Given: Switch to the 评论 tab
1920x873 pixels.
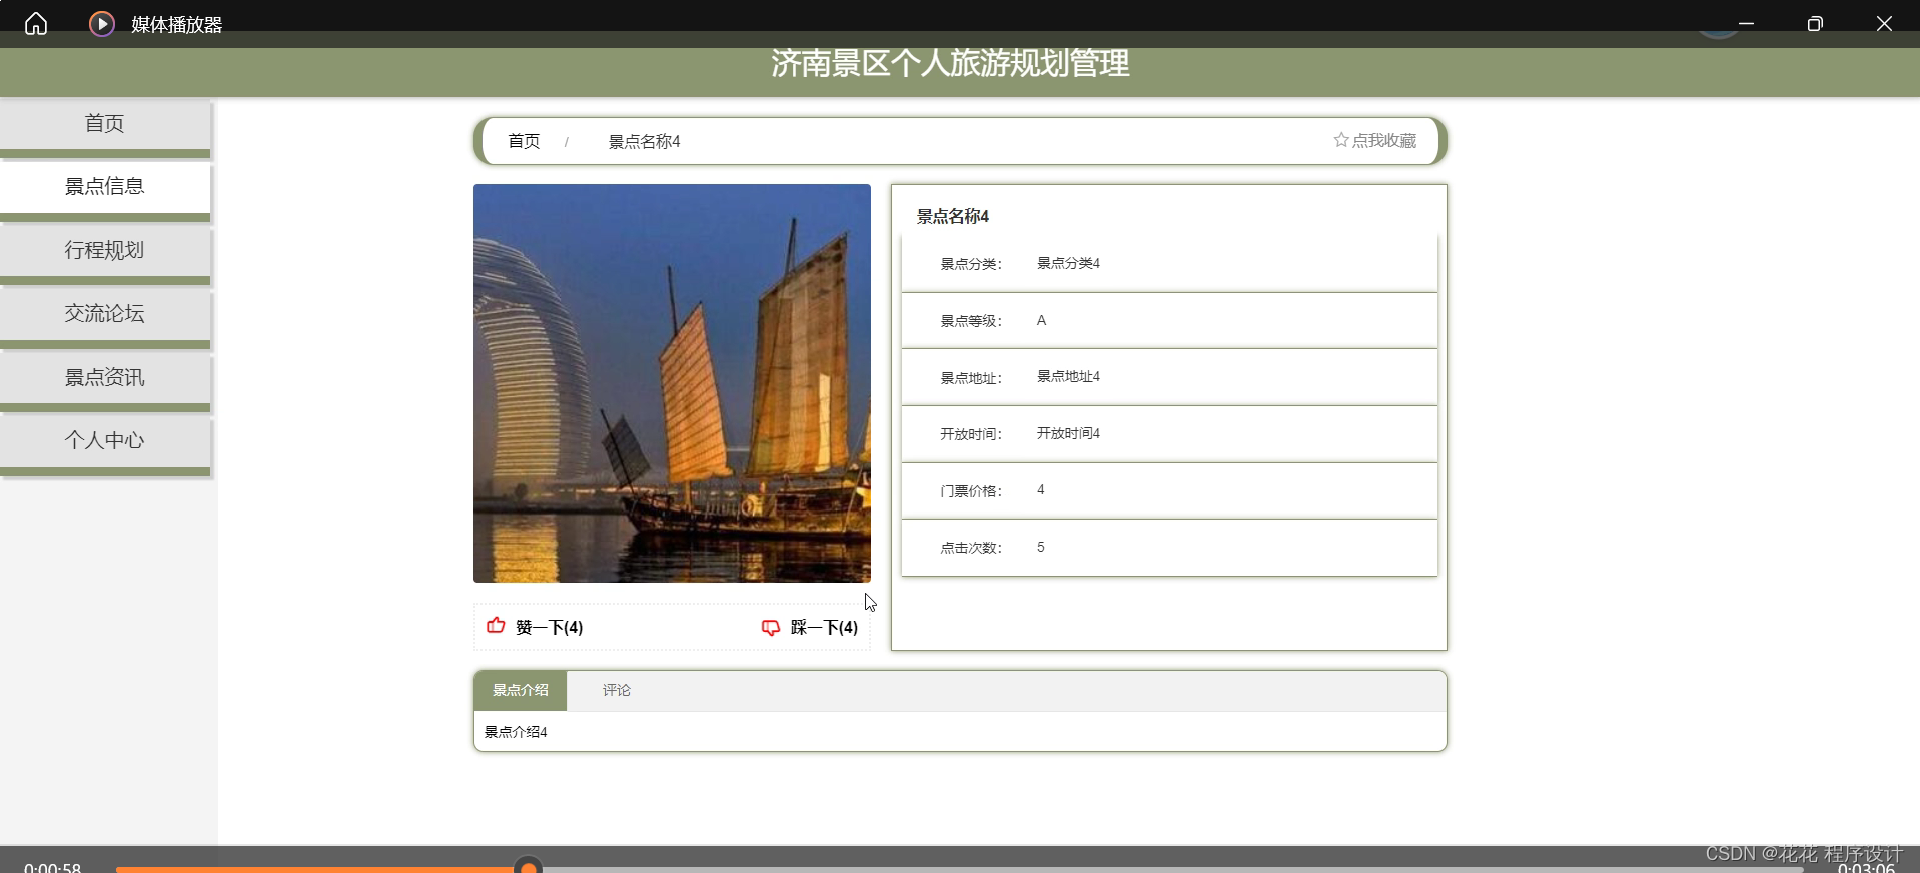Looking at the screenshot, I should pyautogui.click(x=617, y=690).
